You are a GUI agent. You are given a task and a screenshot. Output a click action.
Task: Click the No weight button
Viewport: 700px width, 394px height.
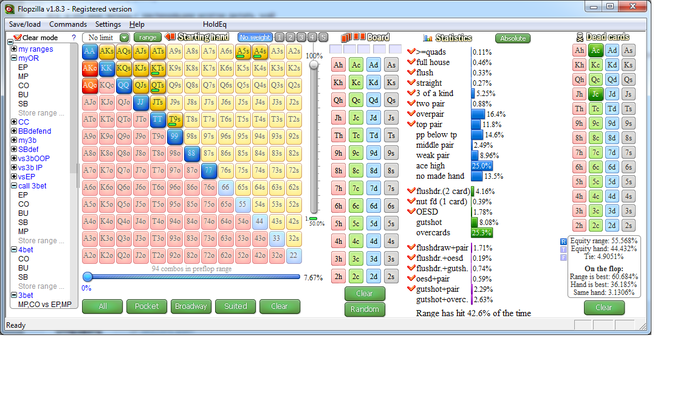255,37
